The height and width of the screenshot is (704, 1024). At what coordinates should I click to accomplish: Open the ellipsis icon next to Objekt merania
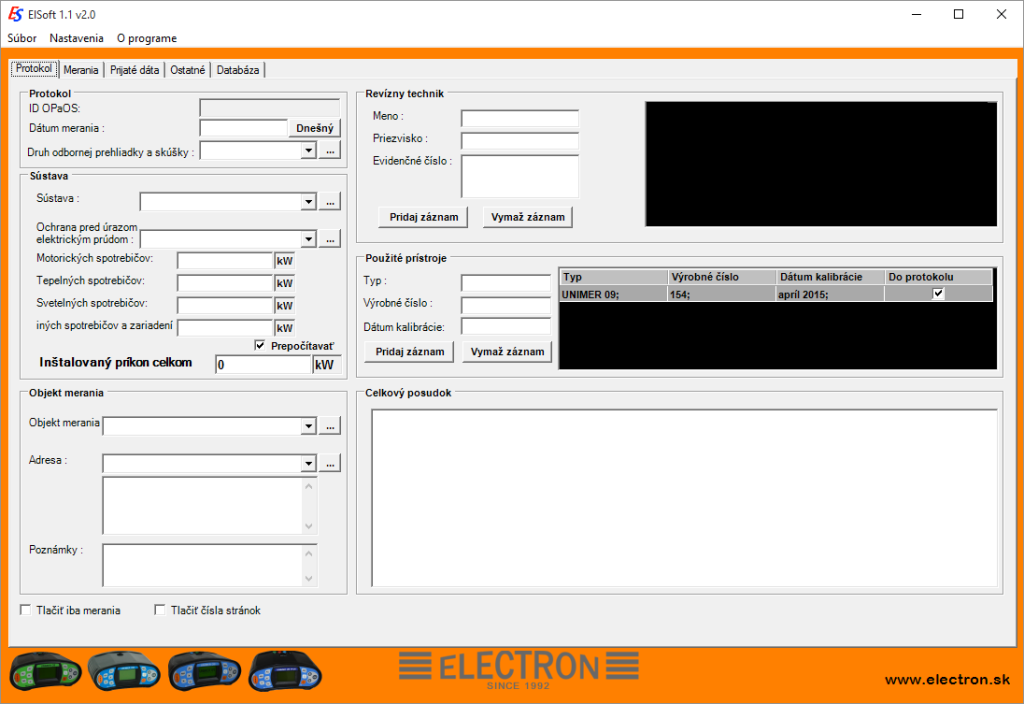(x=330, y=425)
